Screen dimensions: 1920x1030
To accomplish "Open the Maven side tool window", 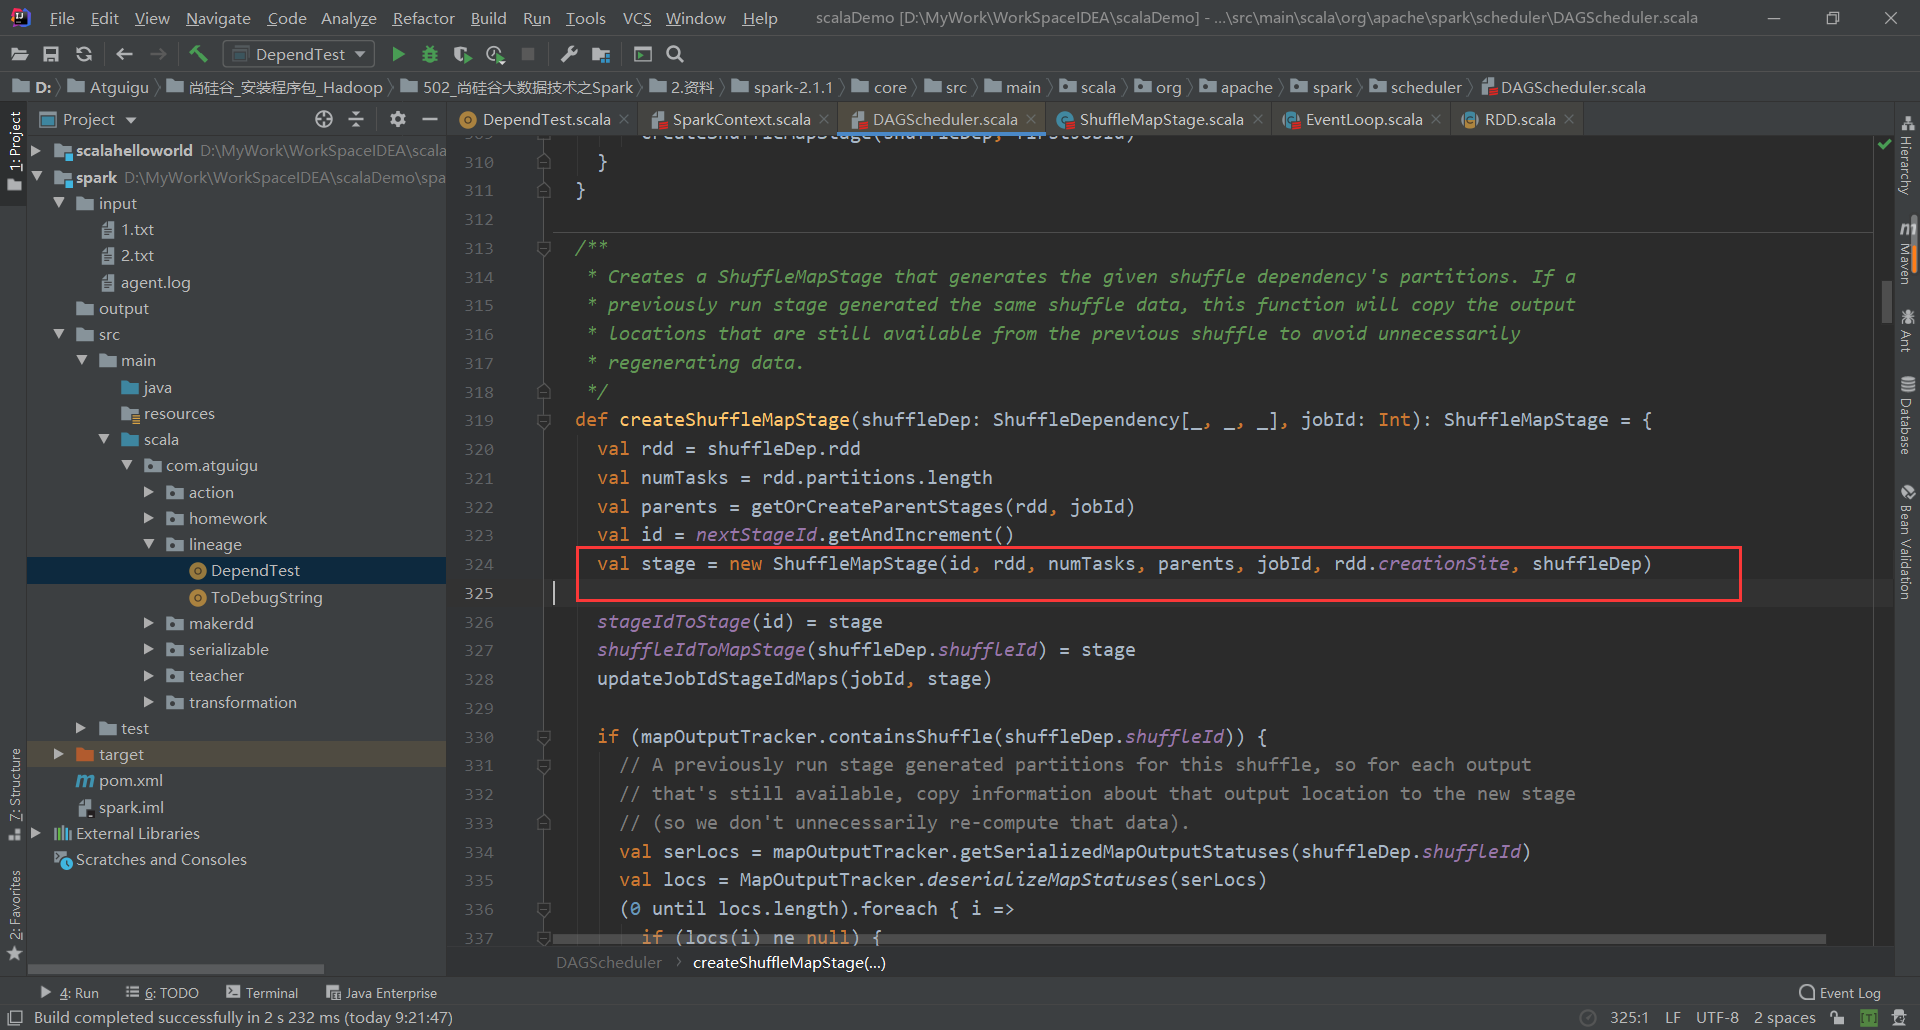I will (1908, 252).
